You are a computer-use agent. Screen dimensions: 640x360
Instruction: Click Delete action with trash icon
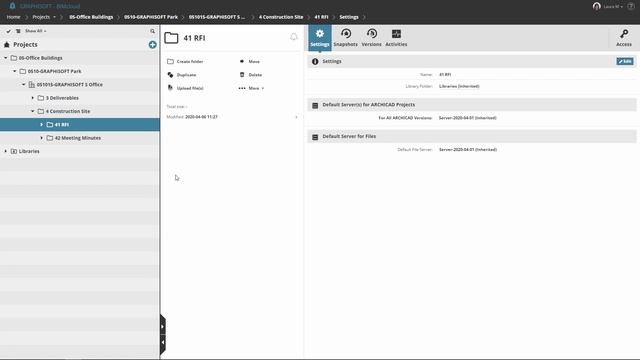pos(250,75)
